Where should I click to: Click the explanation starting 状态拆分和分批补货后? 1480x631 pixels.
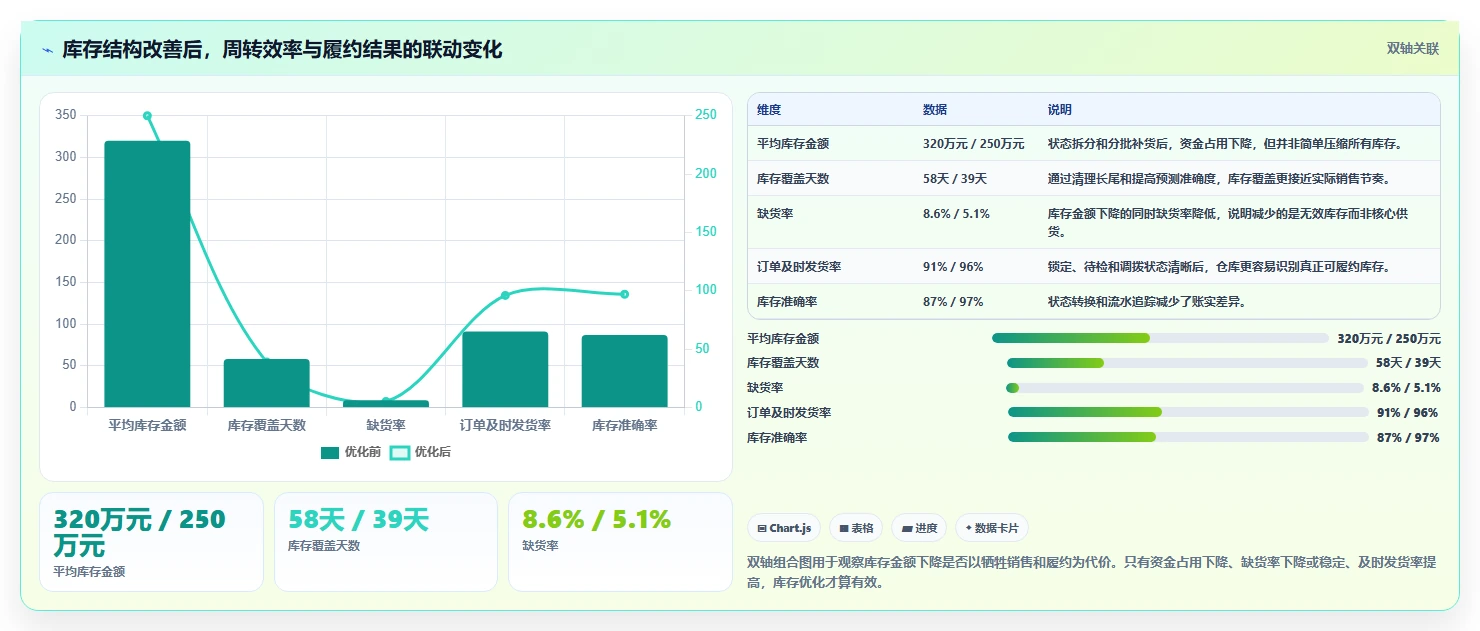tap(1225, 143)
